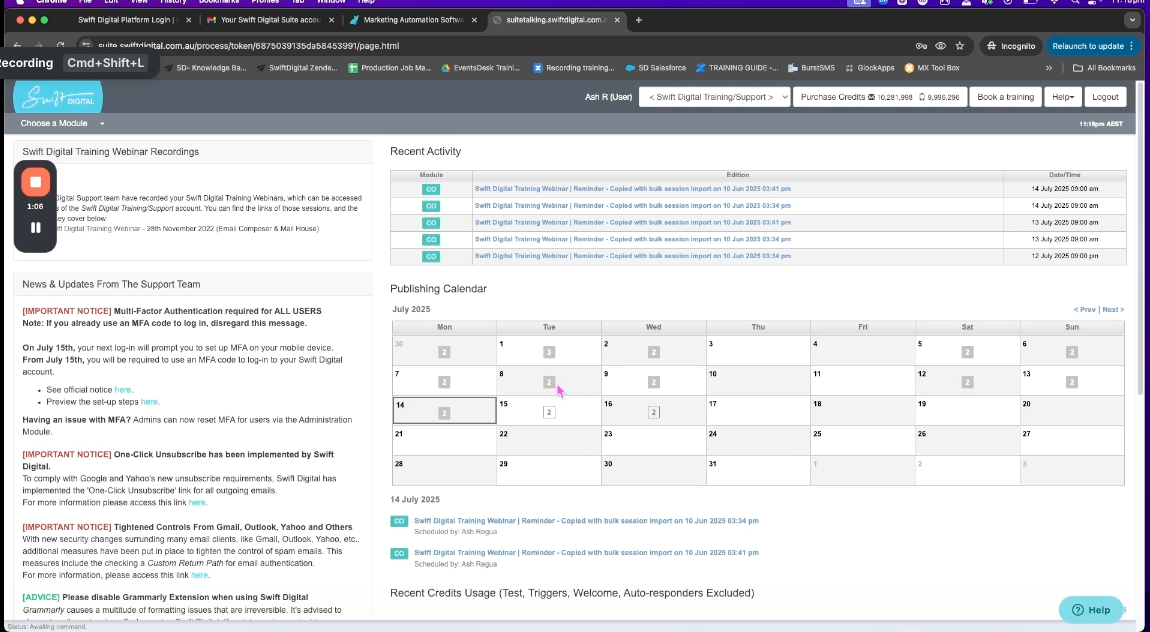Image resolution: width=1150 pixels, height=632 pixels.
Task: Click the Date/Time column header in Recent Activity
Action: coord(1064,175)
